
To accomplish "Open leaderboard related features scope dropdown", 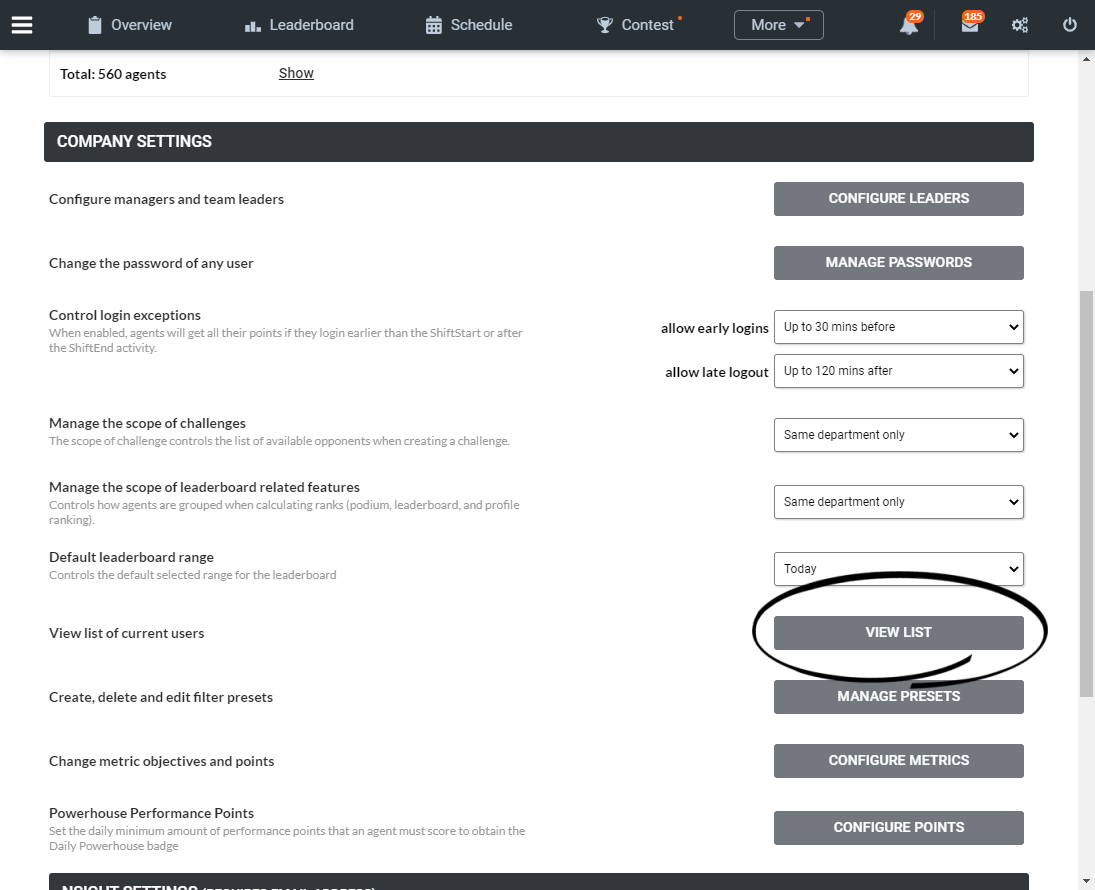I will tap(899, 502).
